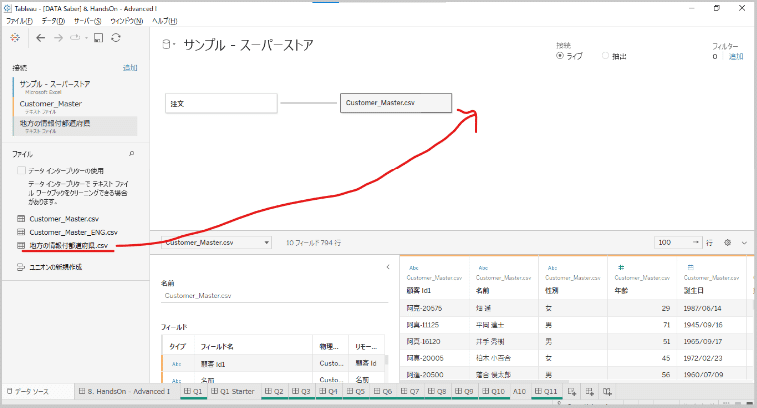Expand the data grid options chevron
The image size is (757, 408).
tap(744, 242)
